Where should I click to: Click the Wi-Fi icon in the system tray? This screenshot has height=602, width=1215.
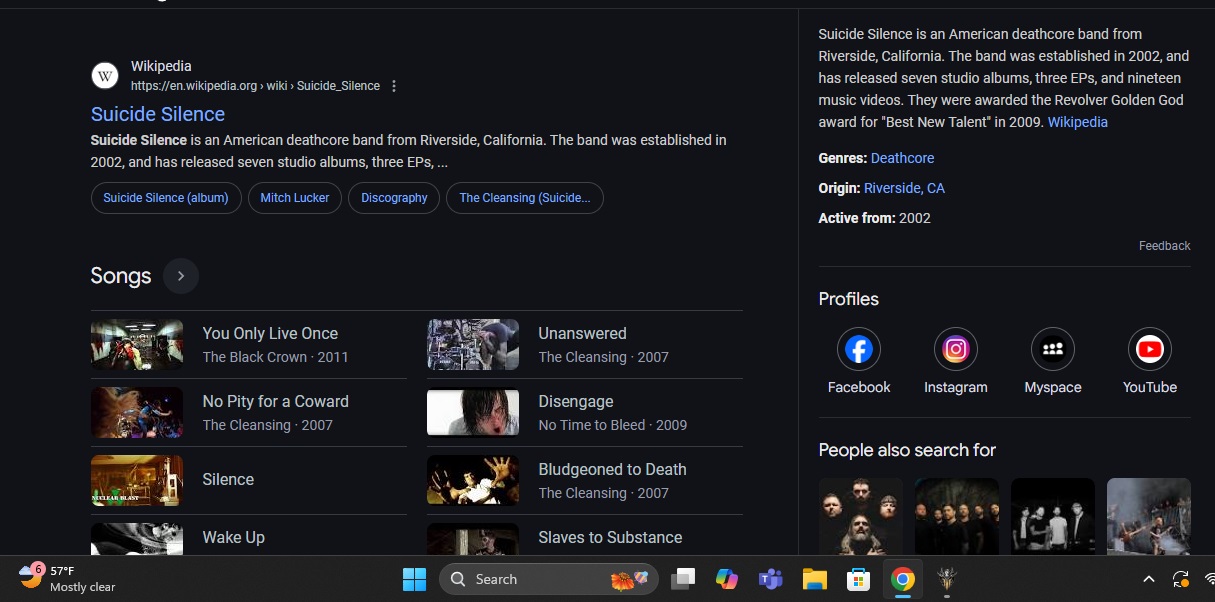(x=1209, y=579)
